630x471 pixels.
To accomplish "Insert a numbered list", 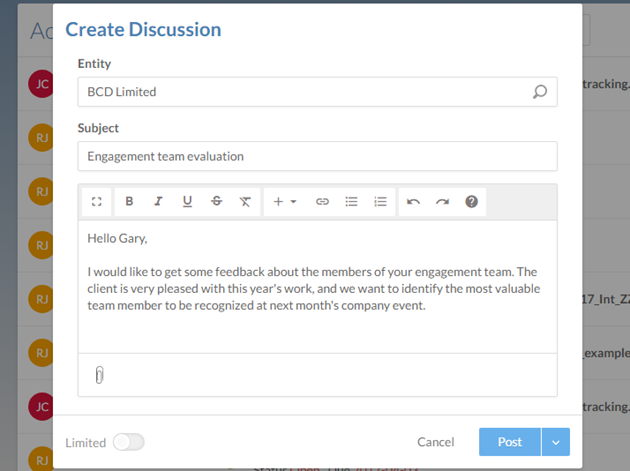I will click(380, 201).
